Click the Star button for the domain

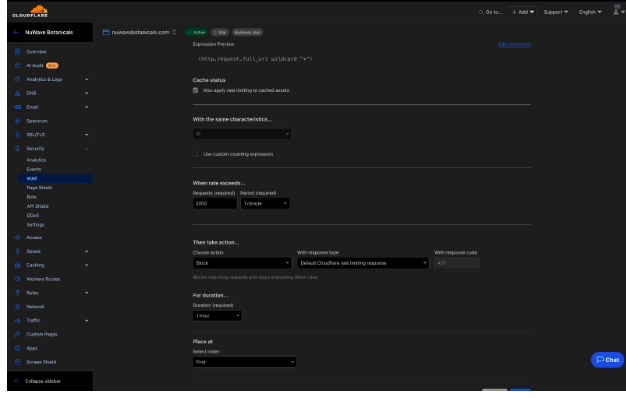click(220, 32)
